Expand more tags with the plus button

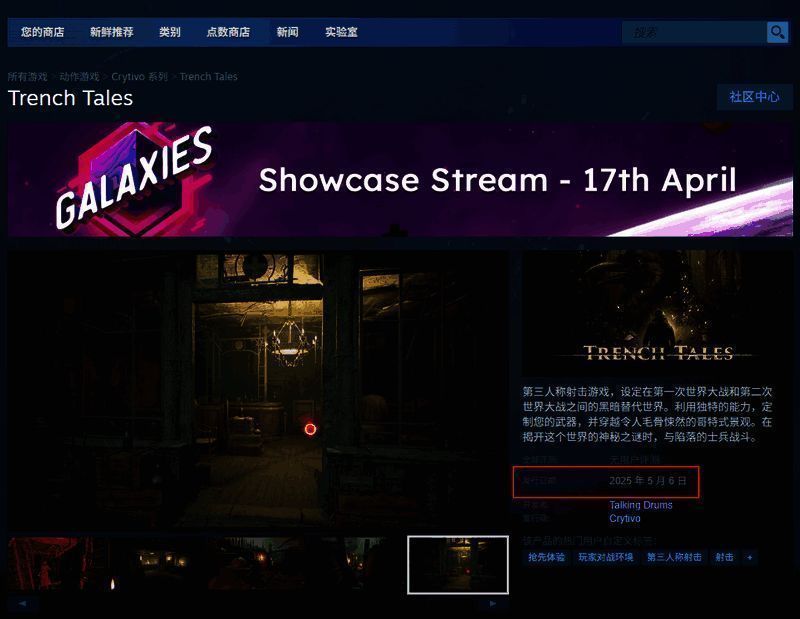pyautogui.click(x=749, y=557)
